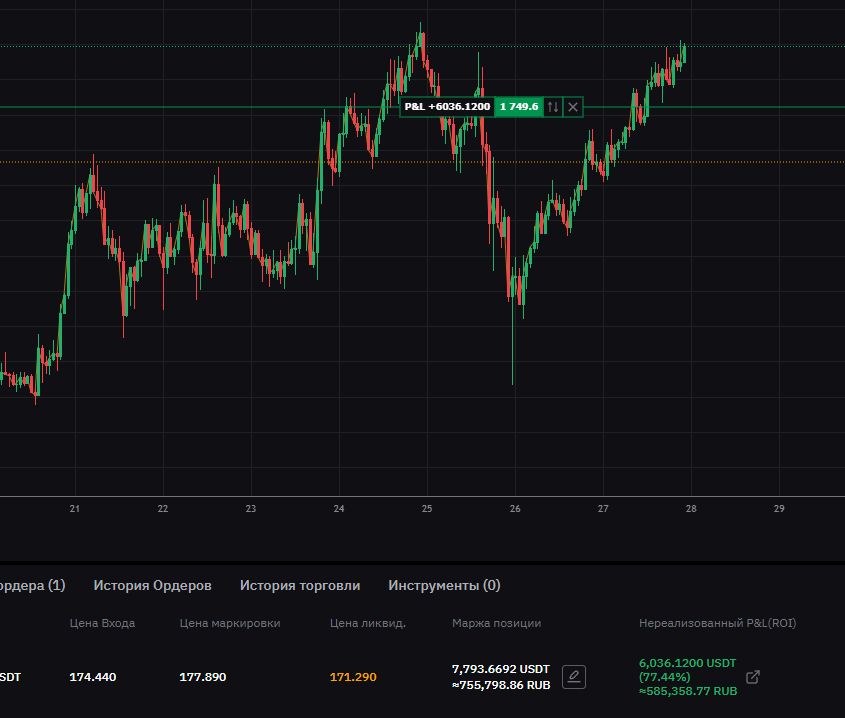Click unrealized P&L 6,036.1200 USDT
The image size is (845, 718).
pyautogui.click(x=688, y=663)
